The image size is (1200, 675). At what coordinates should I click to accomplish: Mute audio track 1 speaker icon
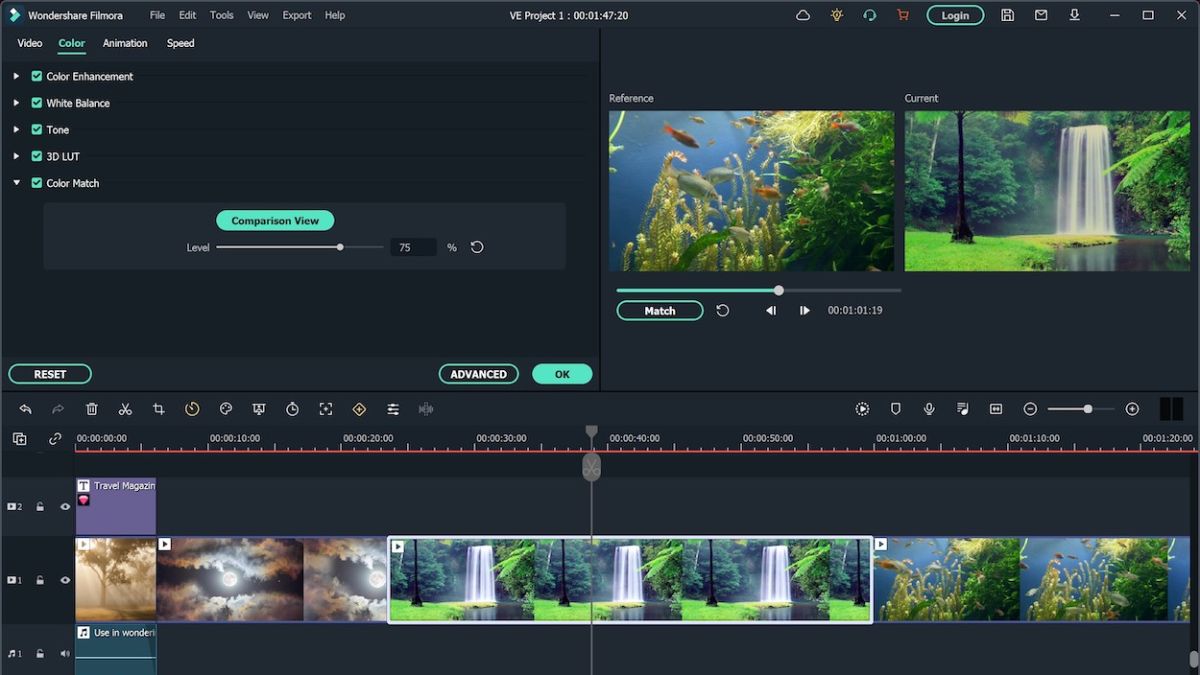click(65, 654)
